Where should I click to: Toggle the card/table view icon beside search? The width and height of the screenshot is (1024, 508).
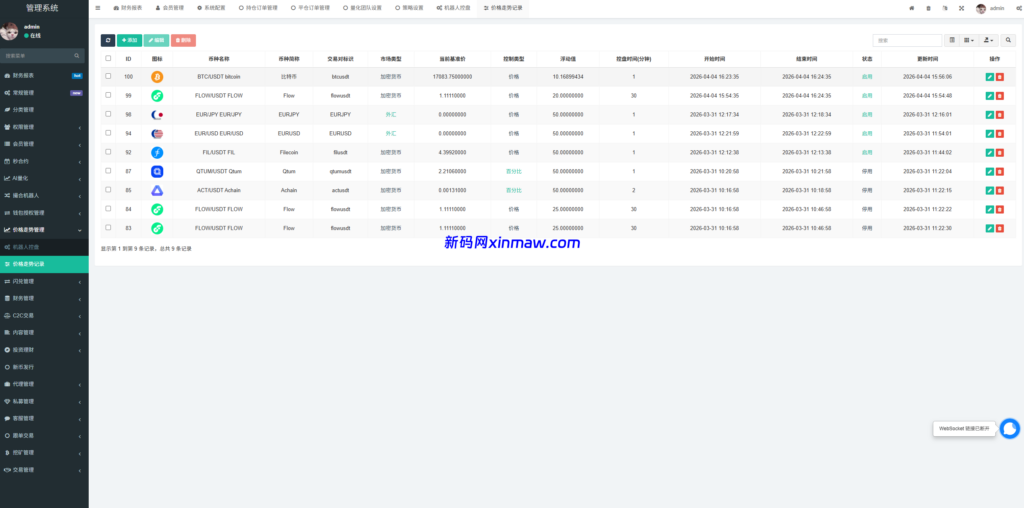coord(952,40)
